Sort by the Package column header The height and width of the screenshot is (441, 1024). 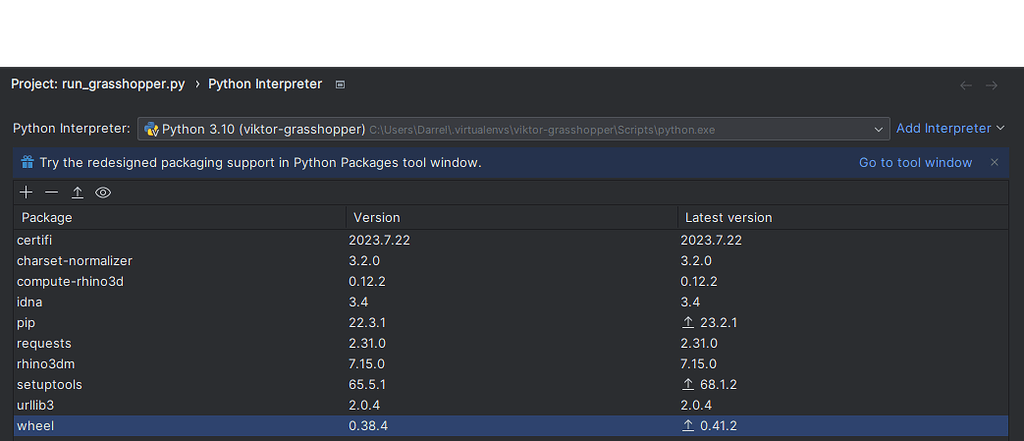click(x=180, y=218)
